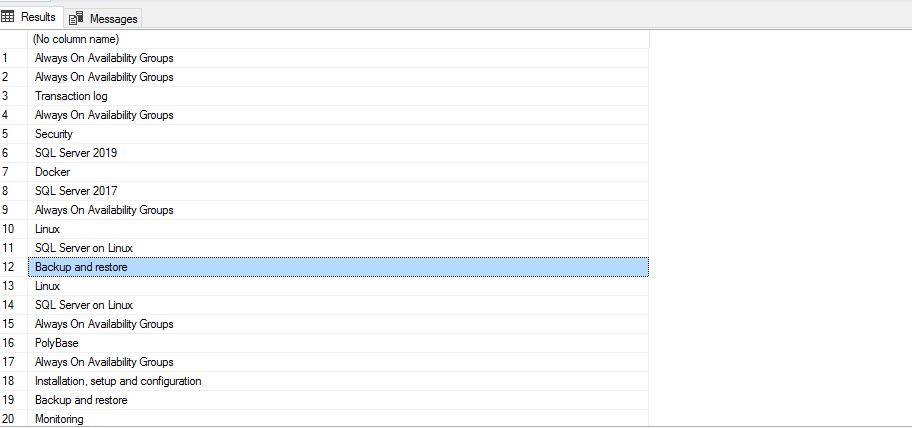This screenshot has width=912, height=428.
Task: Select "Always On Availability Groups" in row 1
Action: pyautogui.click(x=104, y=58)
